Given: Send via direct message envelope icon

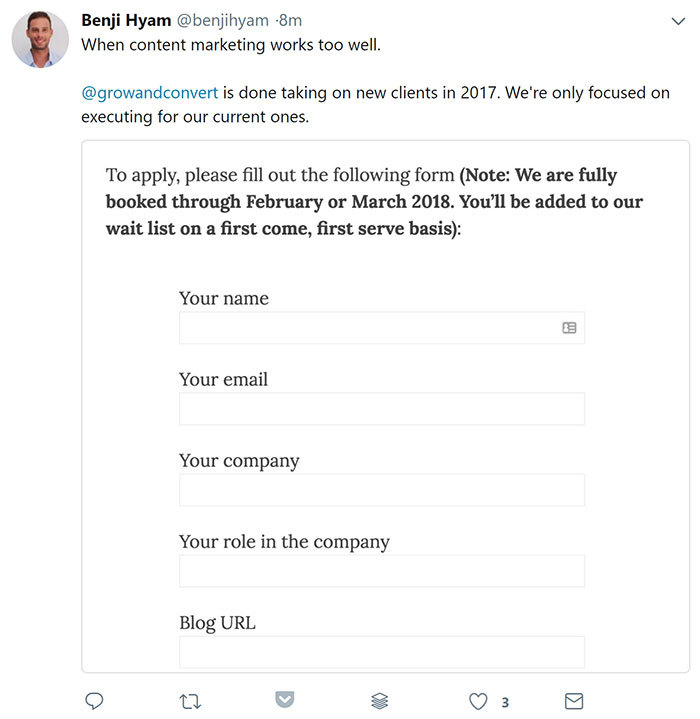Looking at the screenshot, I should pos(574,701).
